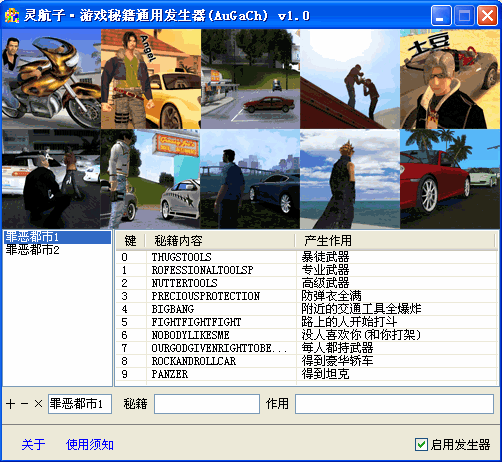Click the × delete icon beside the game name
The width and height of the screenshot is (502, 462).
click(38, 404)
